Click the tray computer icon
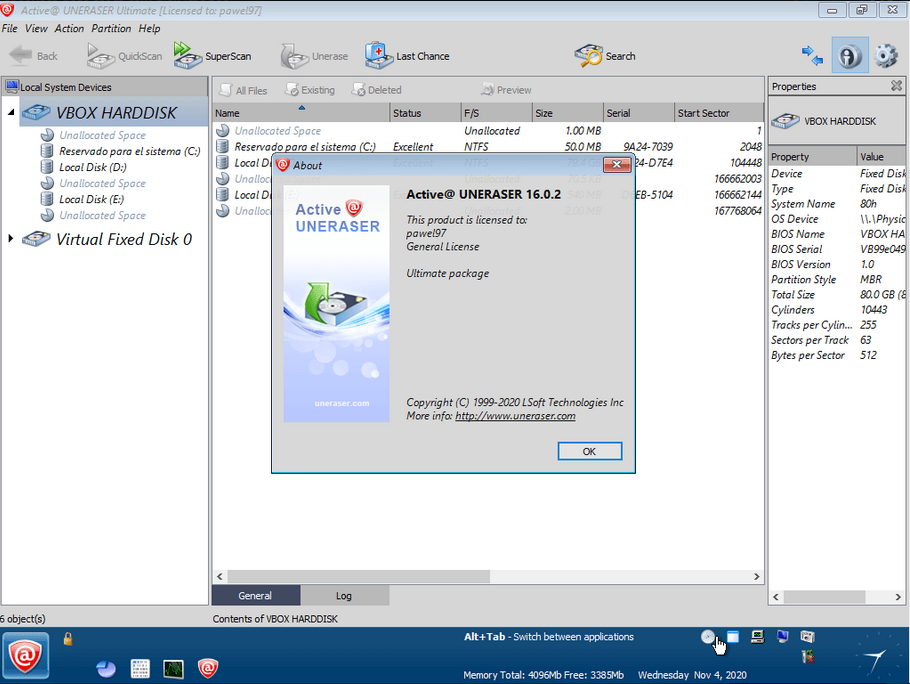910x684 pixels. pyautogui.click(x=757, y=636)
